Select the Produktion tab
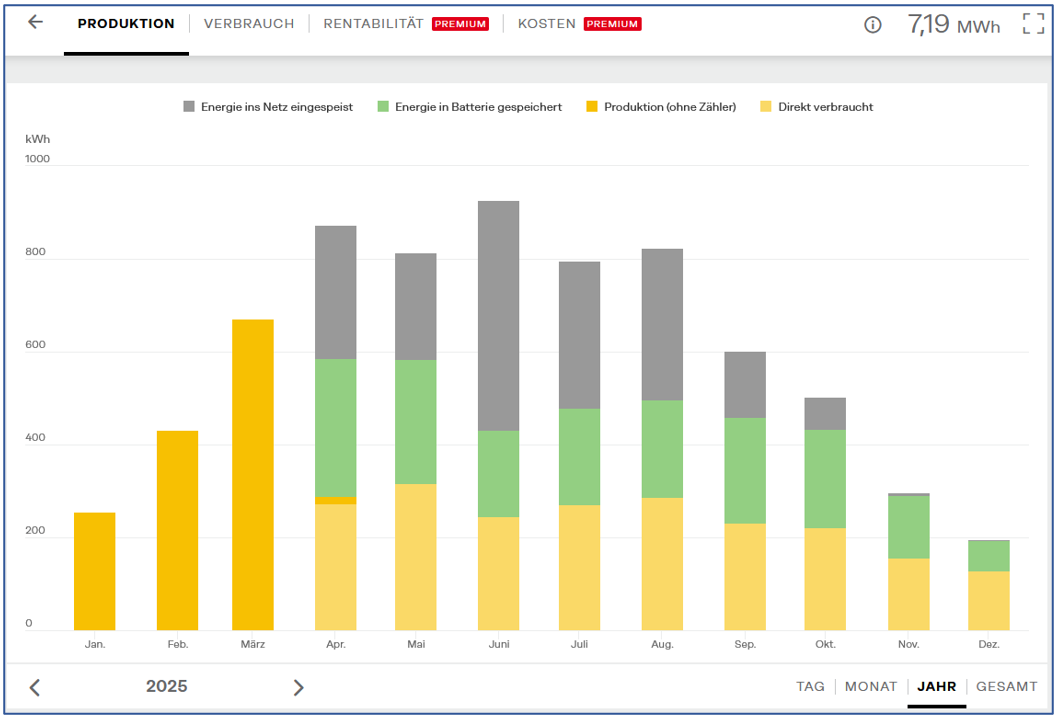 pos(126,24)
